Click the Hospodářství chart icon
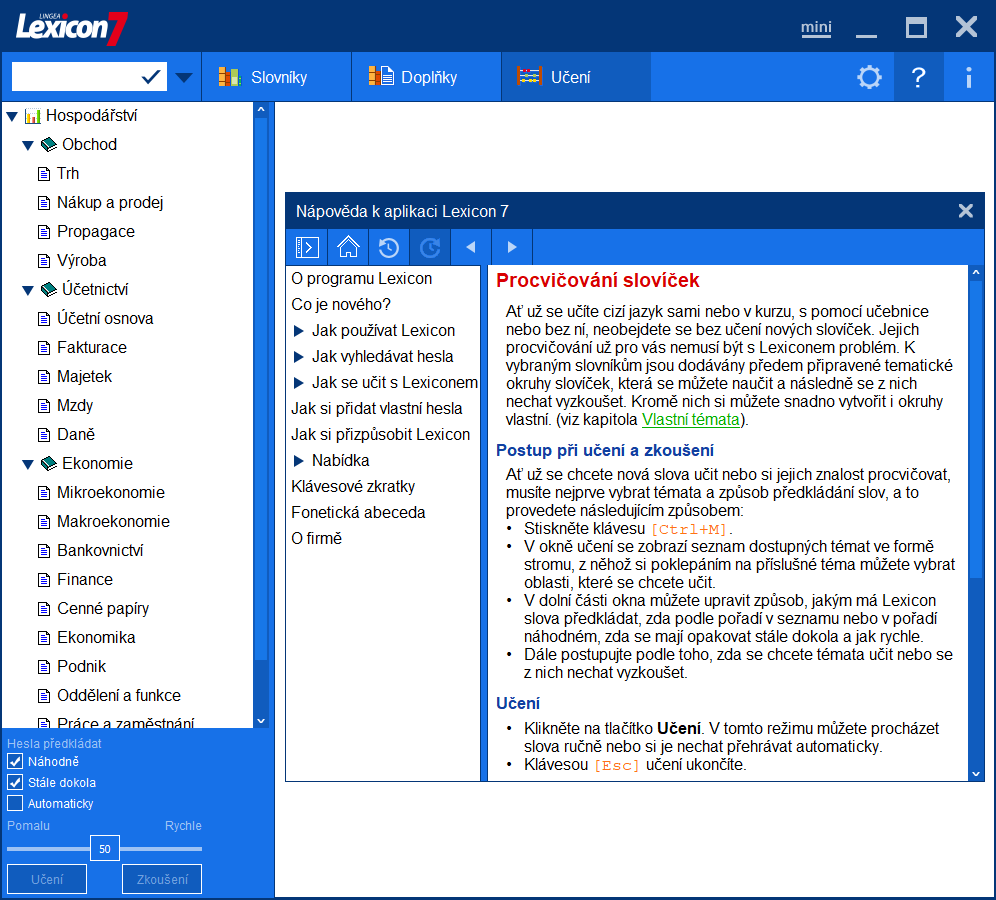 coord(32,116)
